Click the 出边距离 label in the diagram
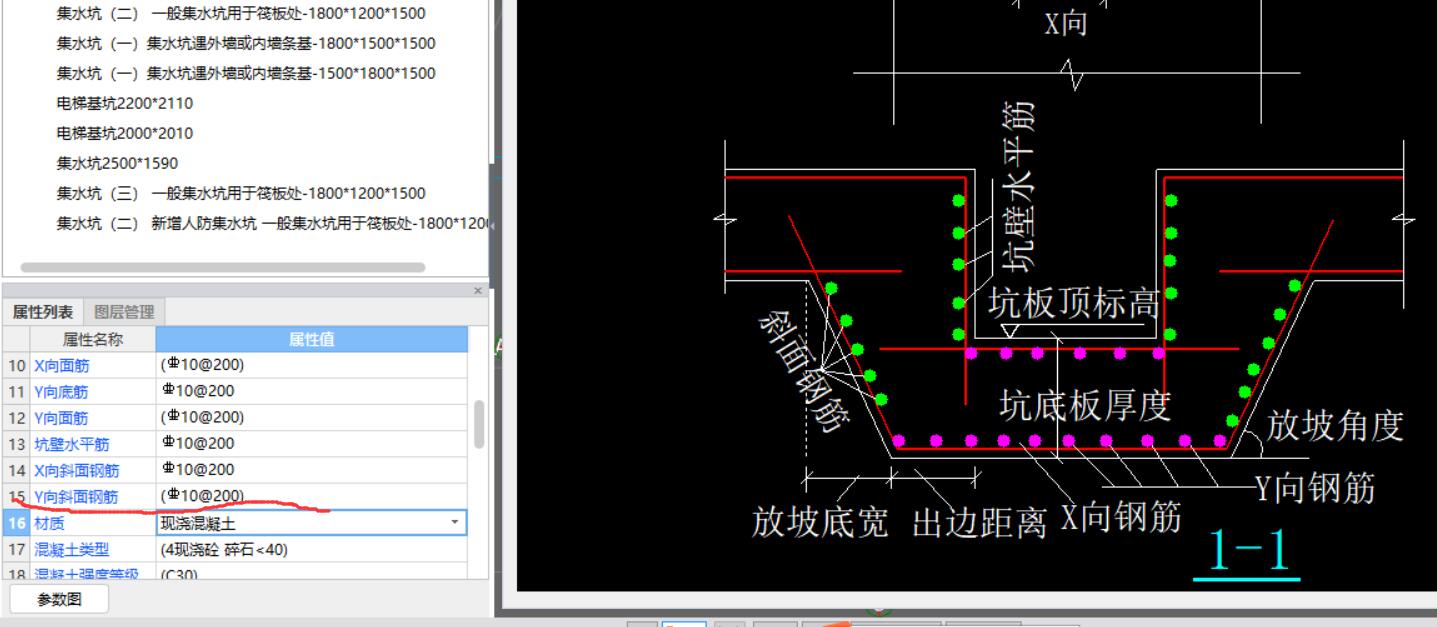Screen dimensions: 1437x627 click(980, 522)
